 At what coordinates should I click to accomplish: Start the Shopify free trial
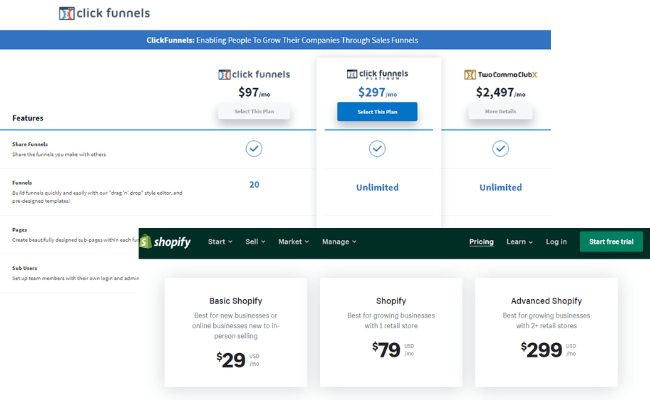(x=611, y=242)
